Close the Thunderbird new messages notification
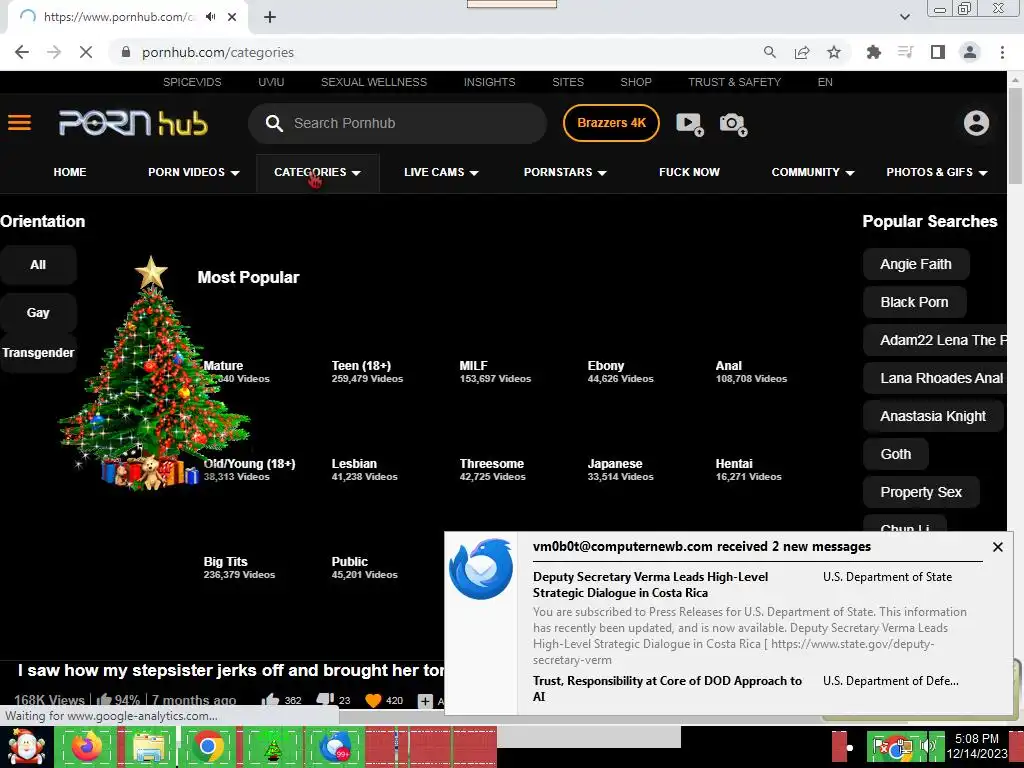1024x768 pixels. 997,547
